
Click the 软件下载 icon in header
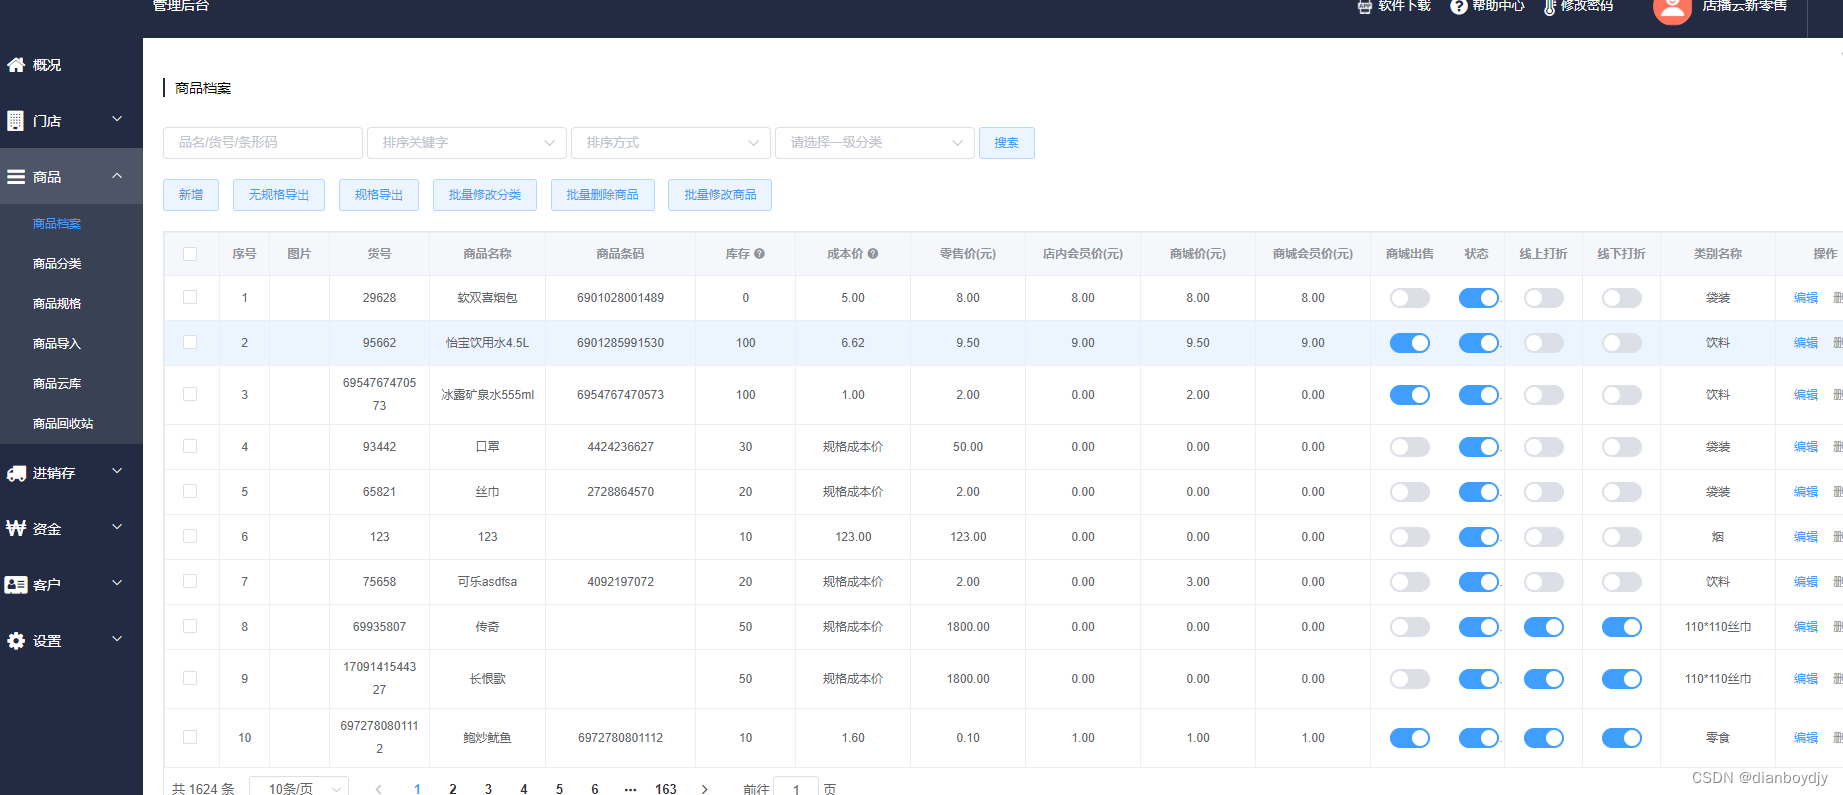pos(1365,6)
